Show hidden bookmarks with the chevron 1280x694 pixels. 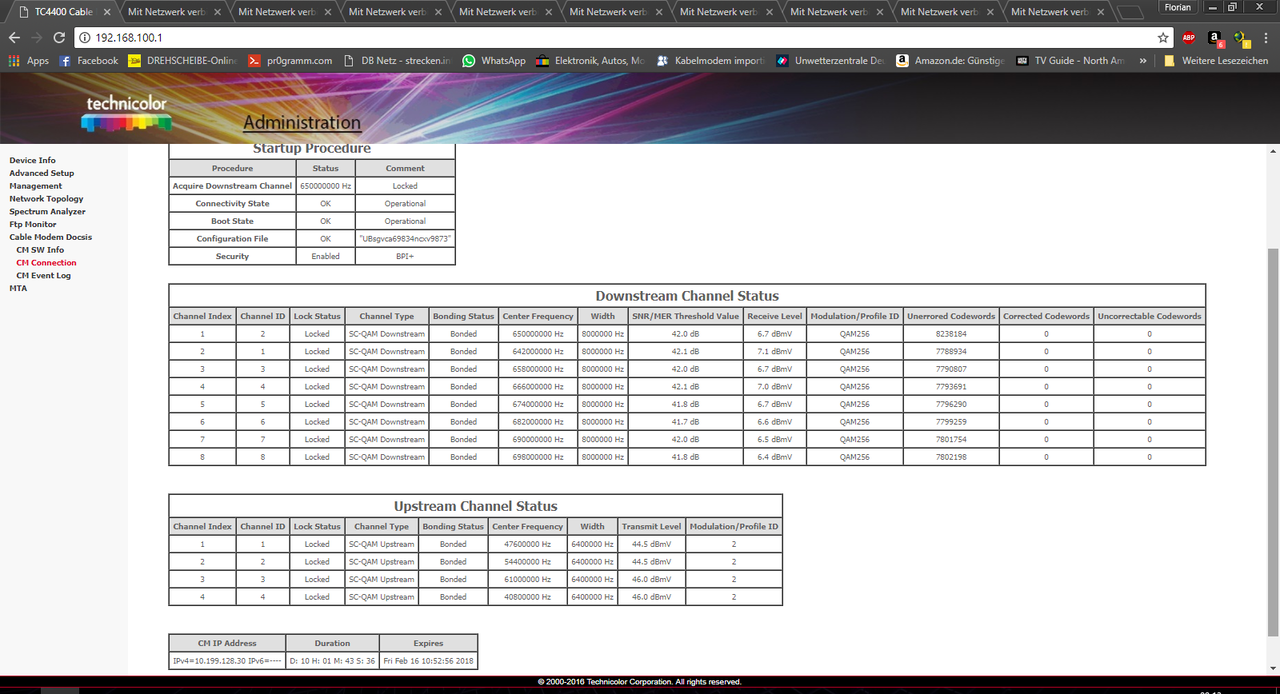pyautogui.click(x=1143, y=61)
